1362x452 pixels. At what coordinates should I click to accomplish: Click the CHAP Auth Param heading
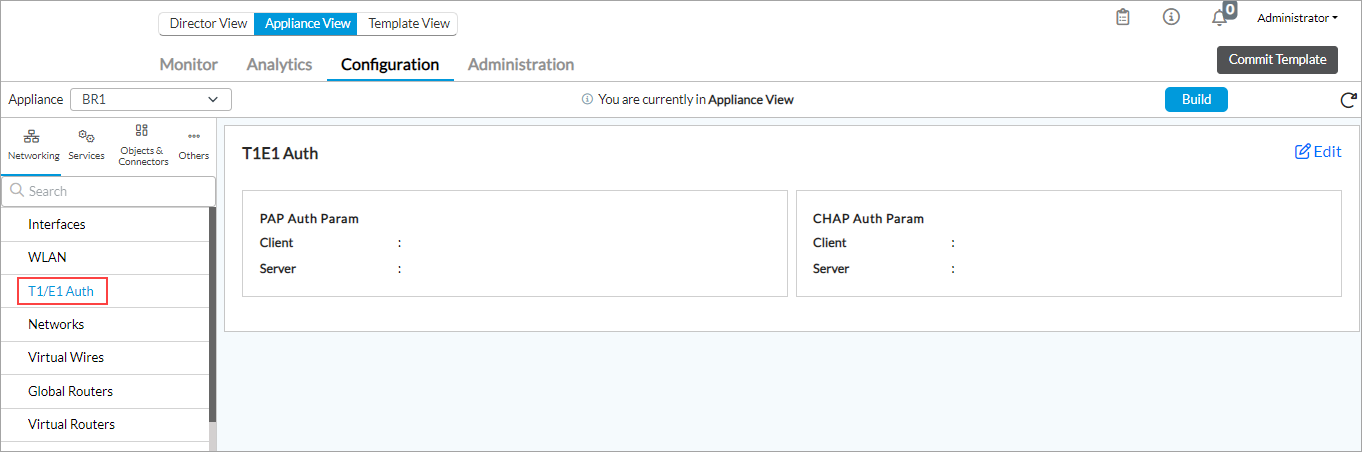coord(868,218)
